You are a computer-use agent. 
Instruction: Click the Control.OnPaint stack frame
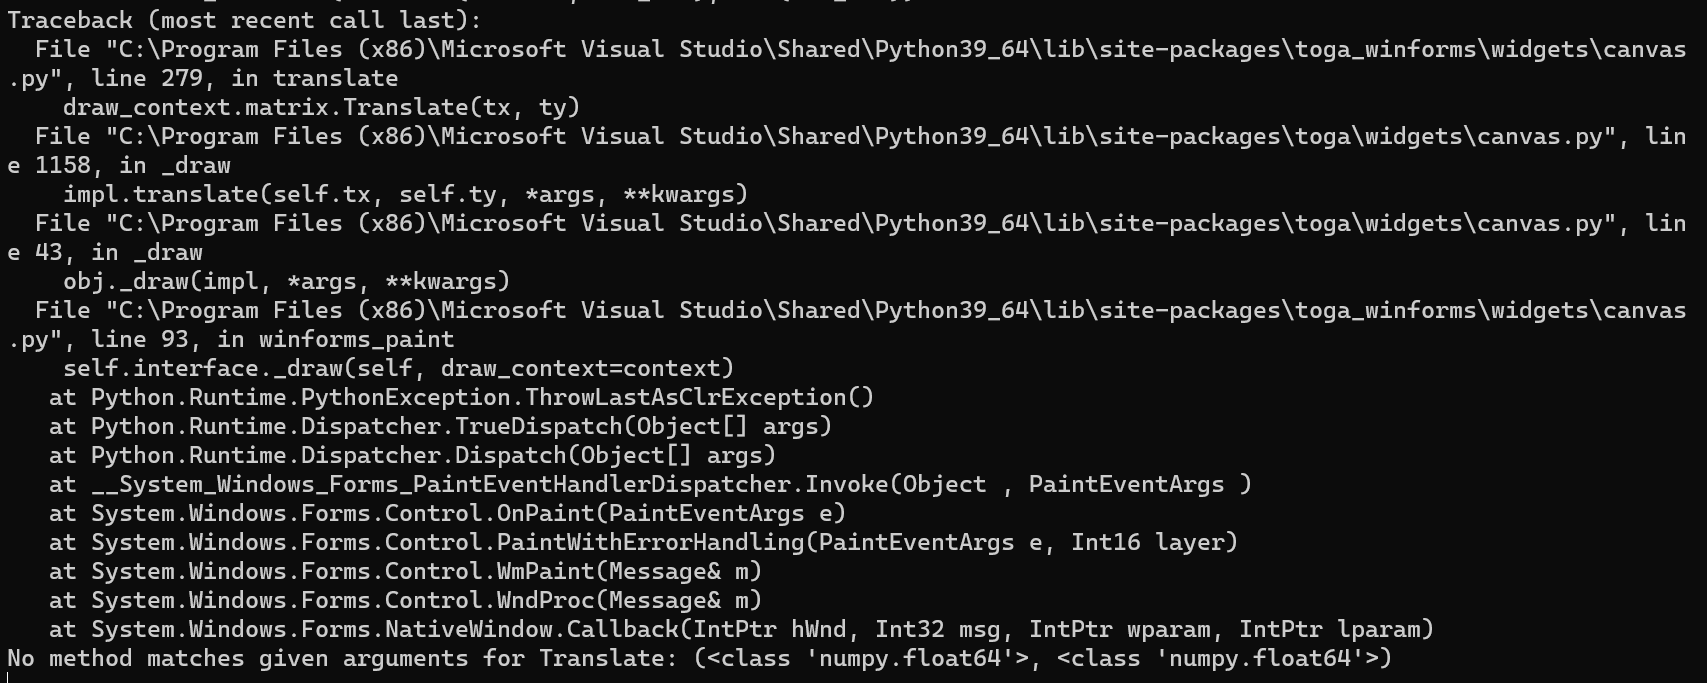coord(447,513)
